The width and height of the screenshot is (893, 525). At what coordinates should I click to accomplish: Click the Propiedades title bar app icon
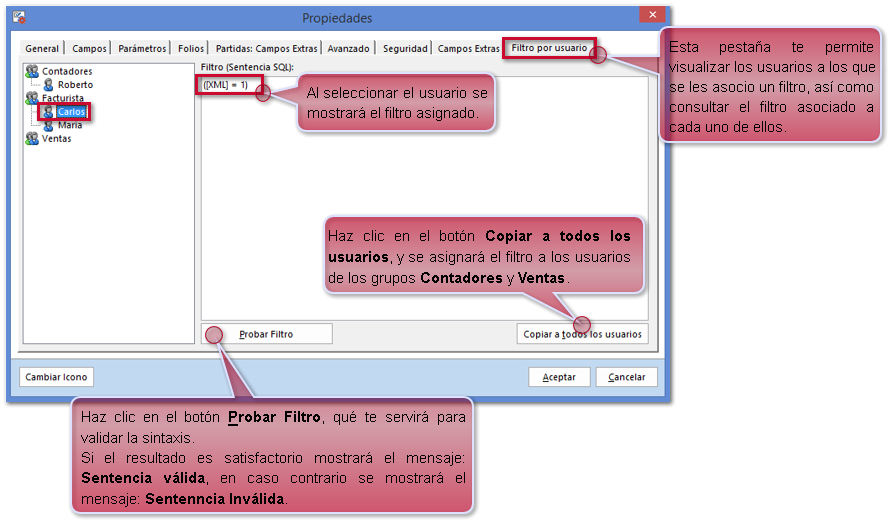click(20, 18)
